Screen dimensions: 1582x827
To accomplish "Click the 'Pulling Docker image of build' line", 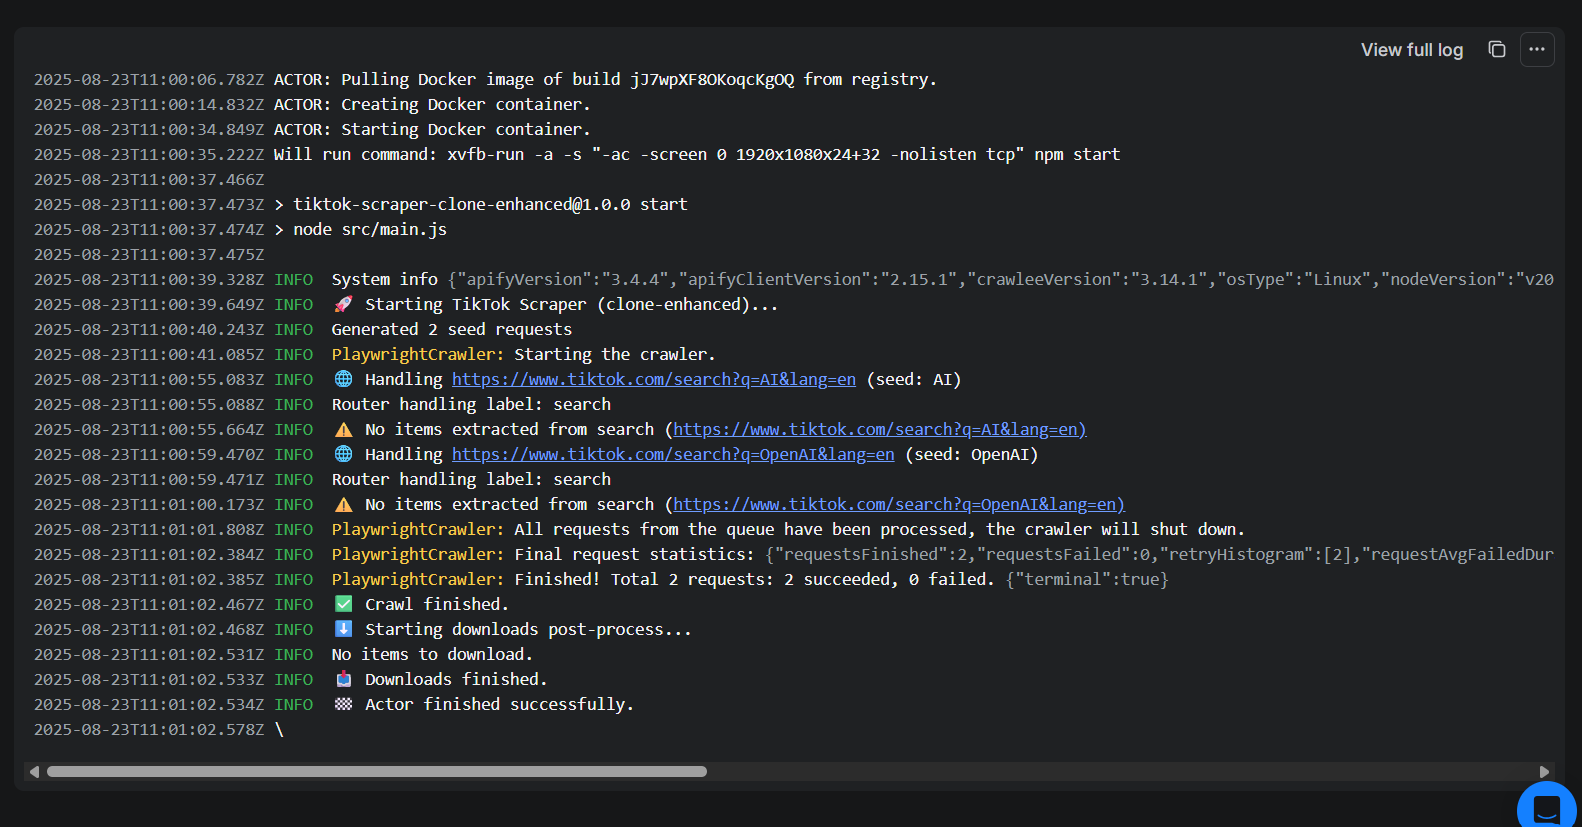I will coord(605,80).
